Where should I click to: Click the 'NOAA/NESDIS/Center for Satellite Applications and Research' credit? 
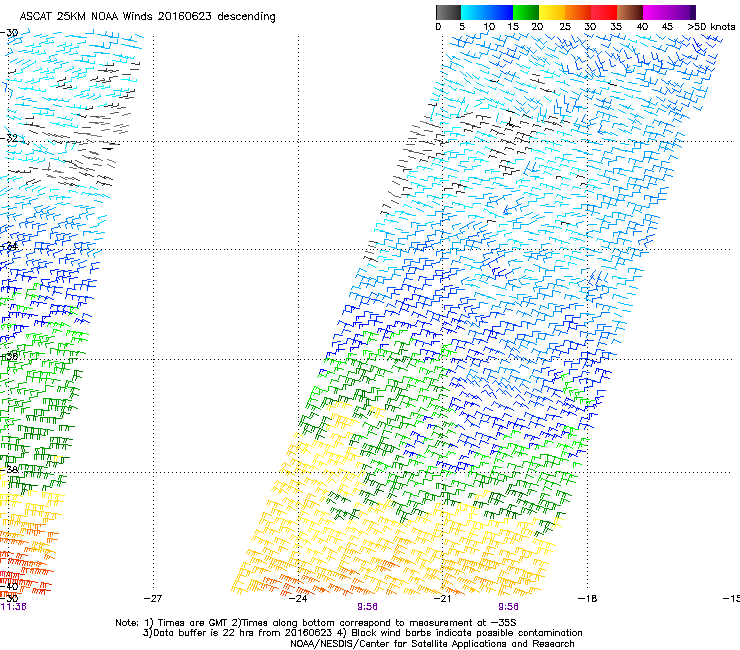pyautogui.click(x=432, y=644)
